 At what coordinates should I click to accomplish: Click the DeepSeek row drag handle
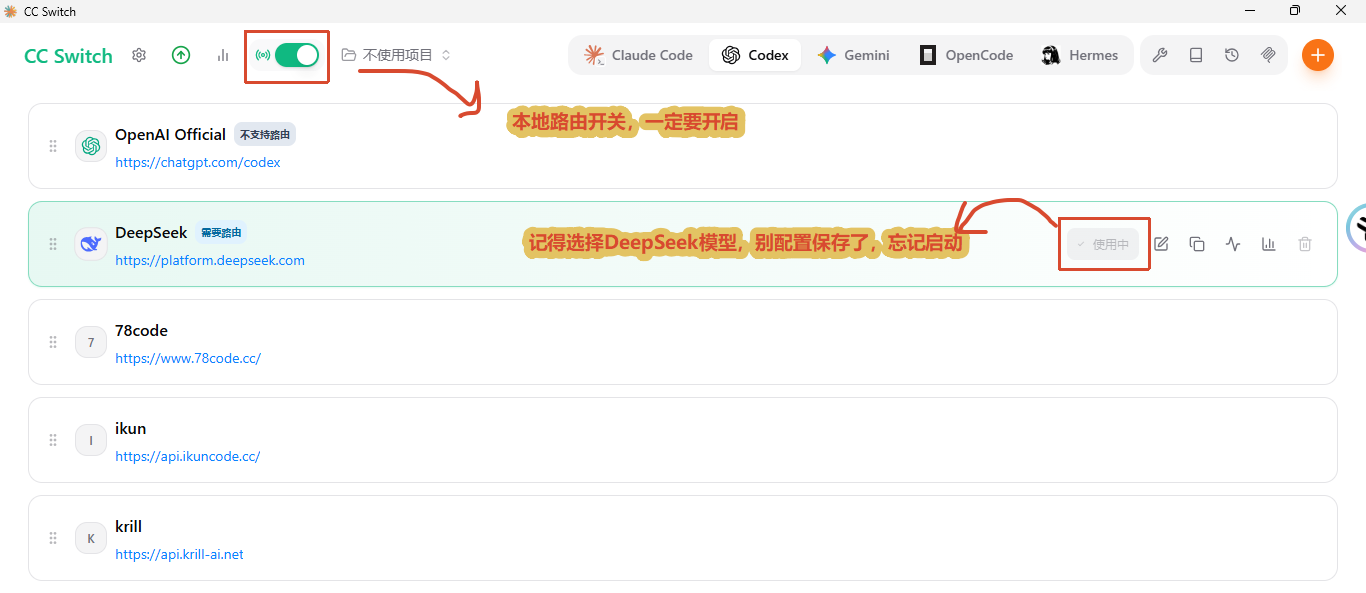[53, 244]
